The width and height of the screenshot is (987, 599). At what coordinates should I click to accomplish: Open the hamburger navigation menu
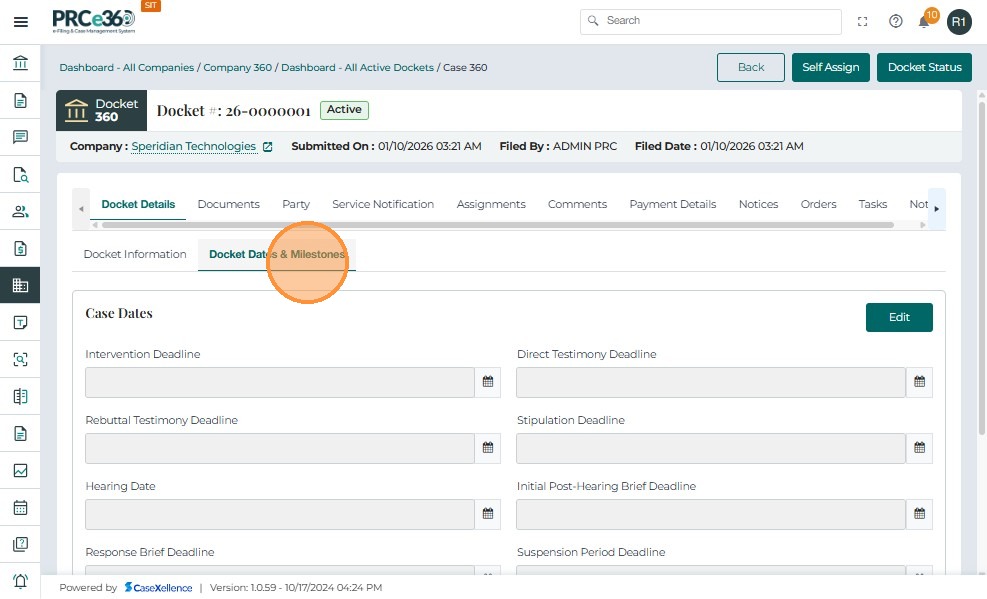pos(20,21)
